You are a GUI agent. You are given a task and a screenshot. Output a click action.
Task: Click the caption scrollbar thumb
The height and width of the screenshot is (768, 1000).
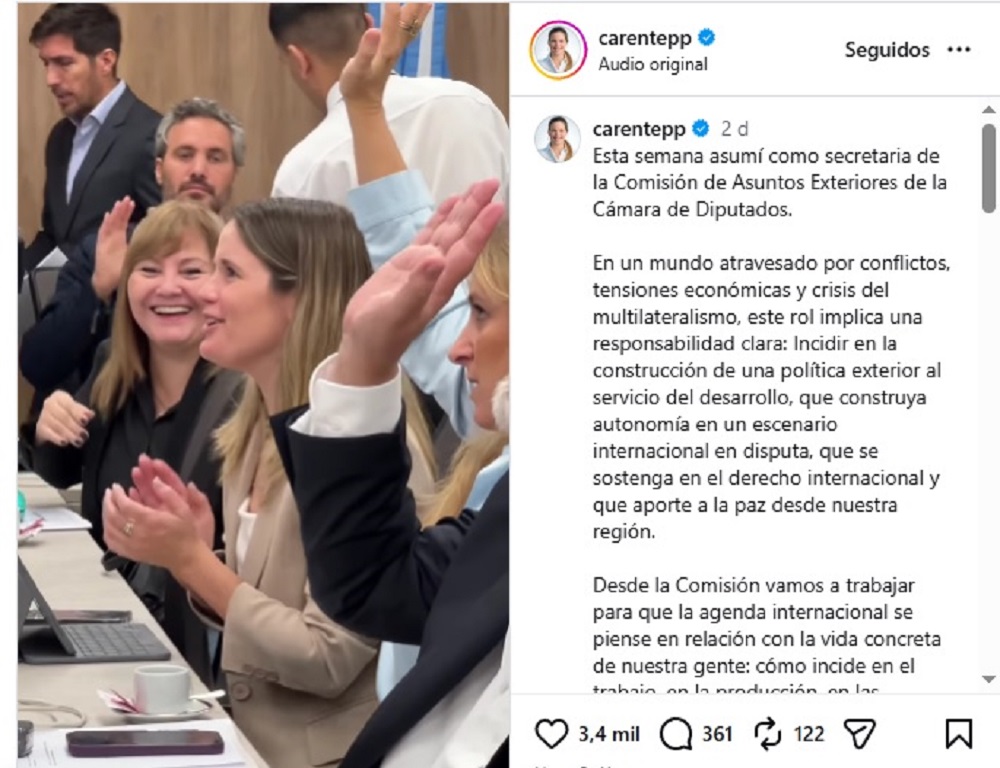coord(989,168)
